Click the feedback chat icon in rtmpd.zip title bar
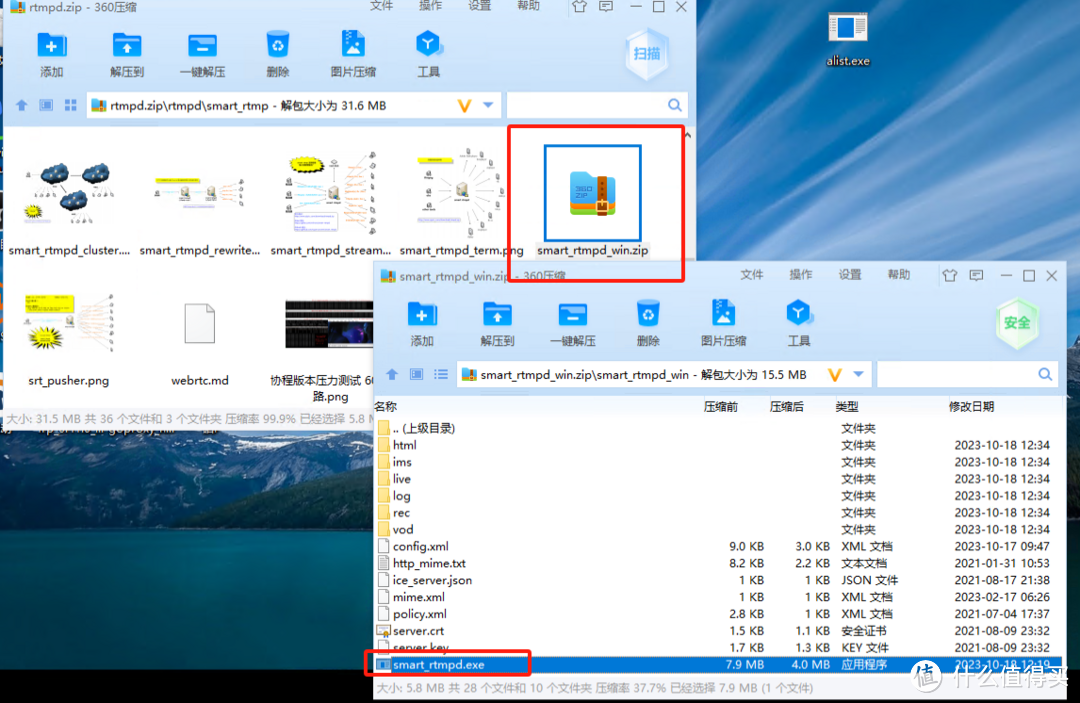This screenshot has height=703, width=1080. (606, 7)
